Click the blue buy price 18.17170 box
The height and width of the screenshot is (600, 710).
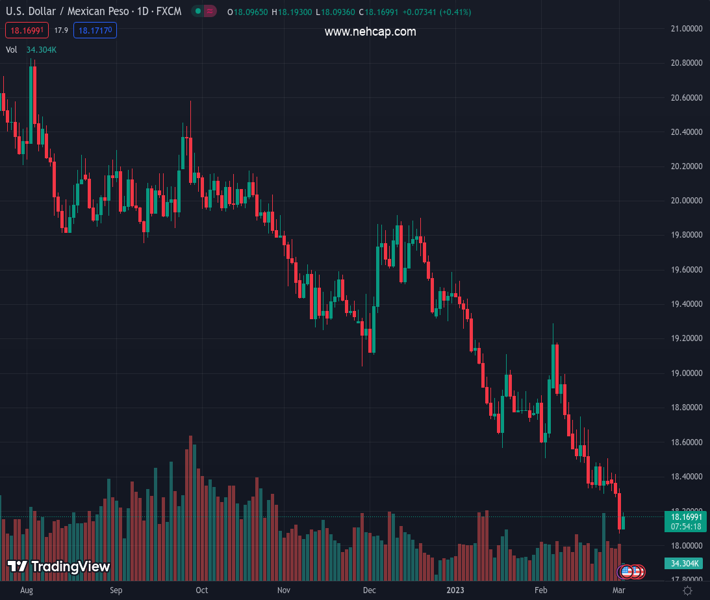[x=95, y=31]
